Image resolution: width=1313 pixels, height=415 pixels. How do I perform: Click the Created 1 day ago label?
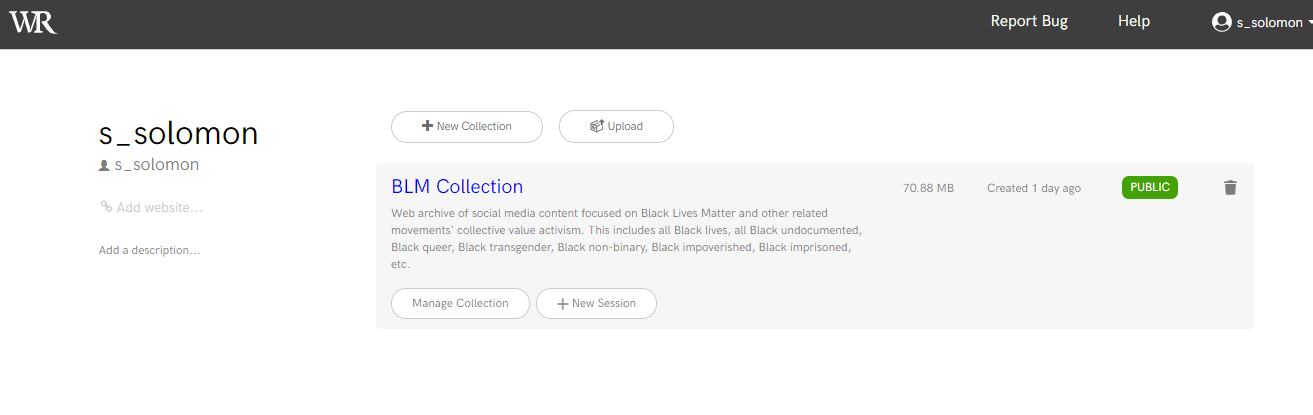click(1033, 188)
